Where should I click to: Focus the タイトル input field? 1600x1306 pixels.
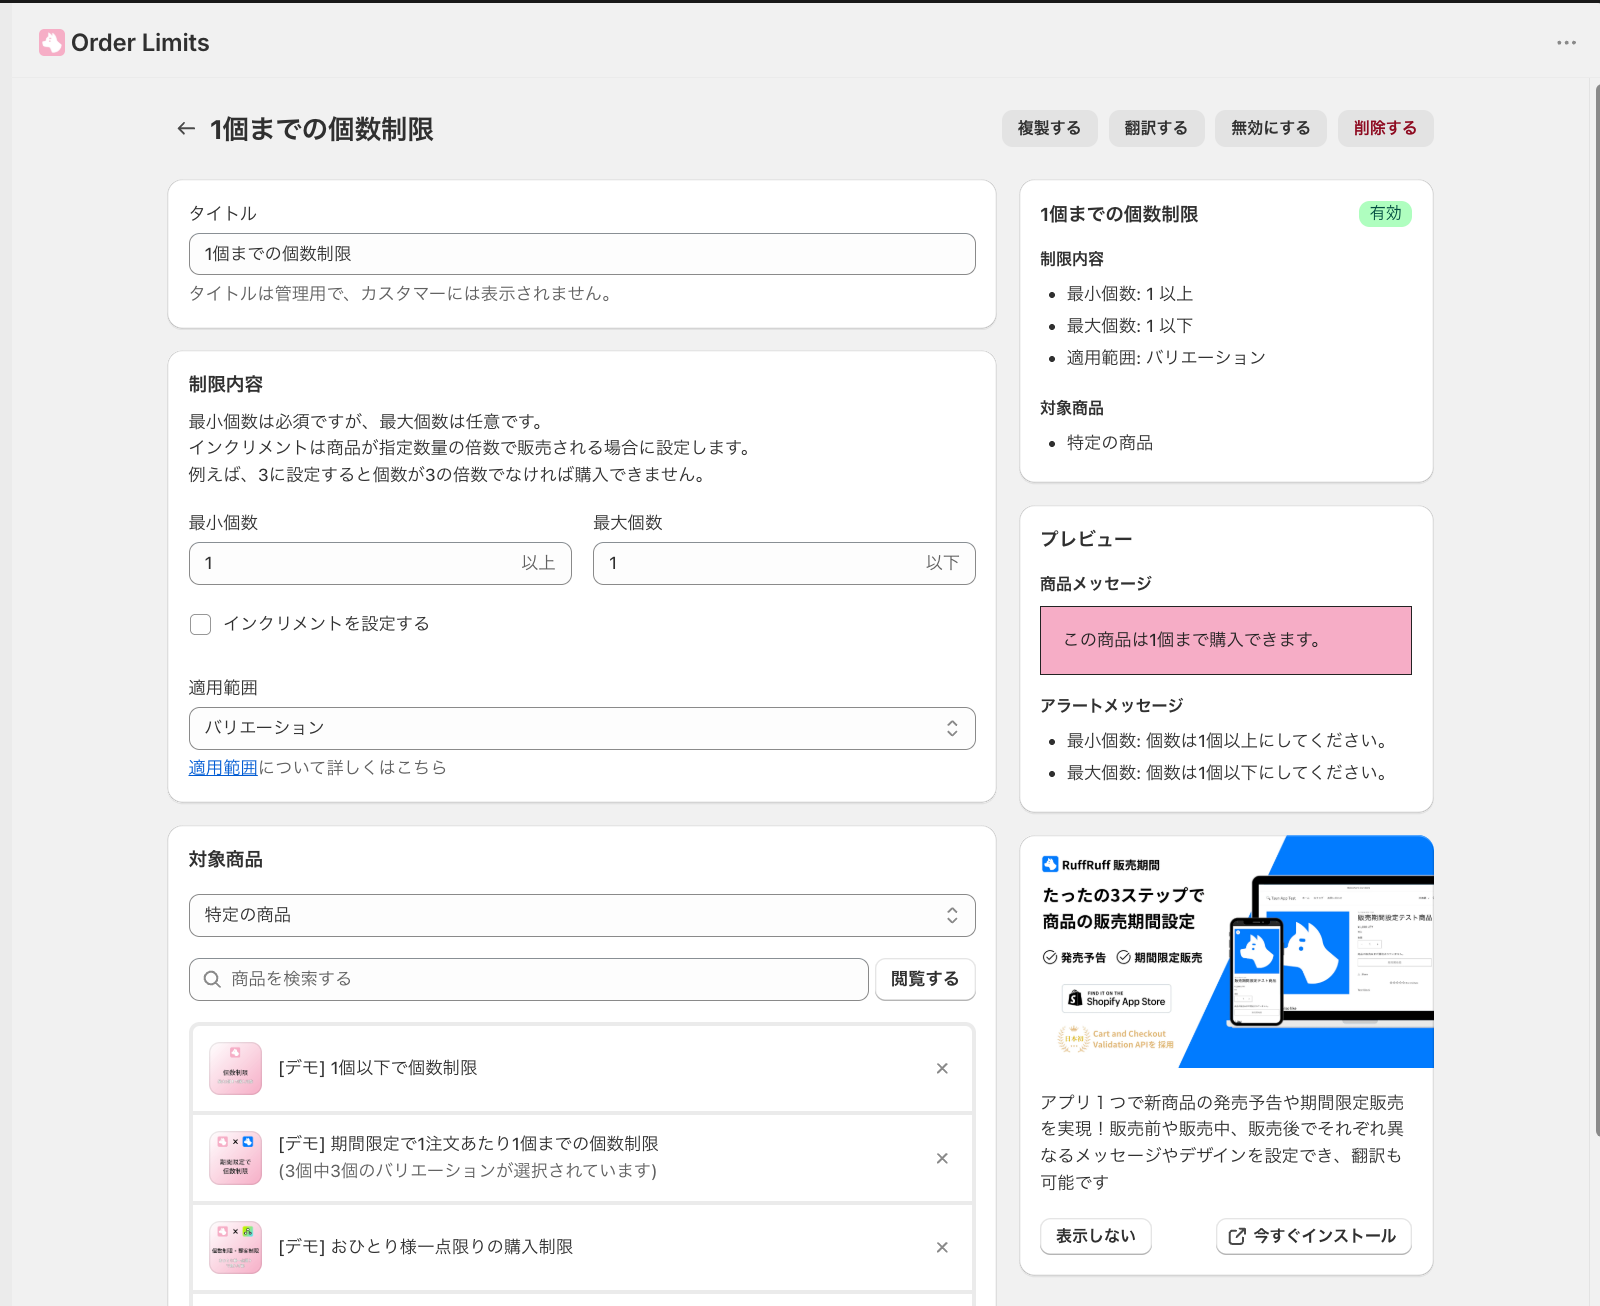(x=582, y=254)
